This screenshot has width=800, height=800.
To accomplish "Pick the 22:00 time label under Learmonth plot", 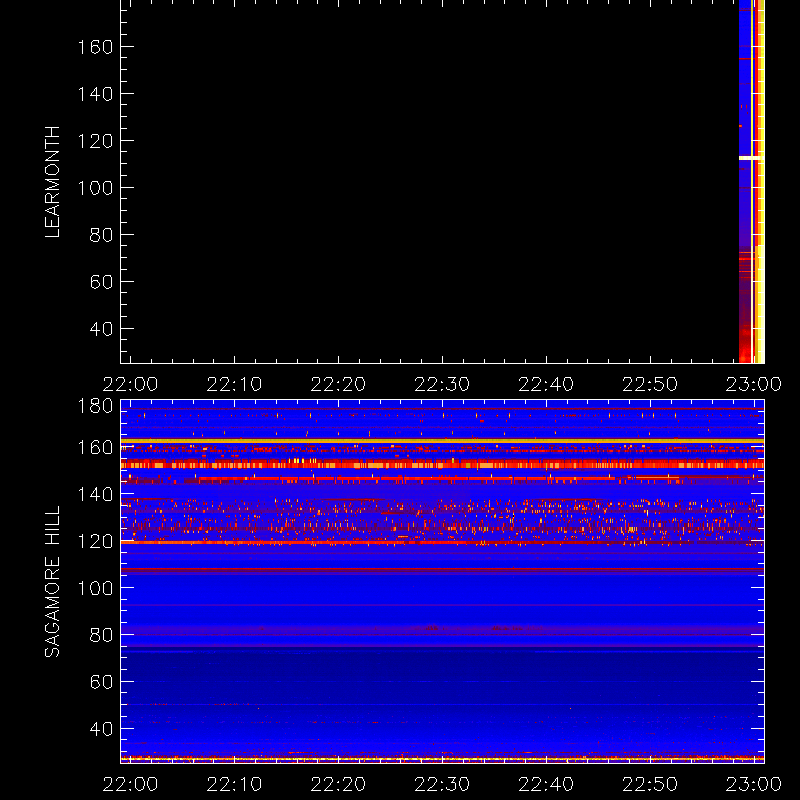I will coord(130,384).
